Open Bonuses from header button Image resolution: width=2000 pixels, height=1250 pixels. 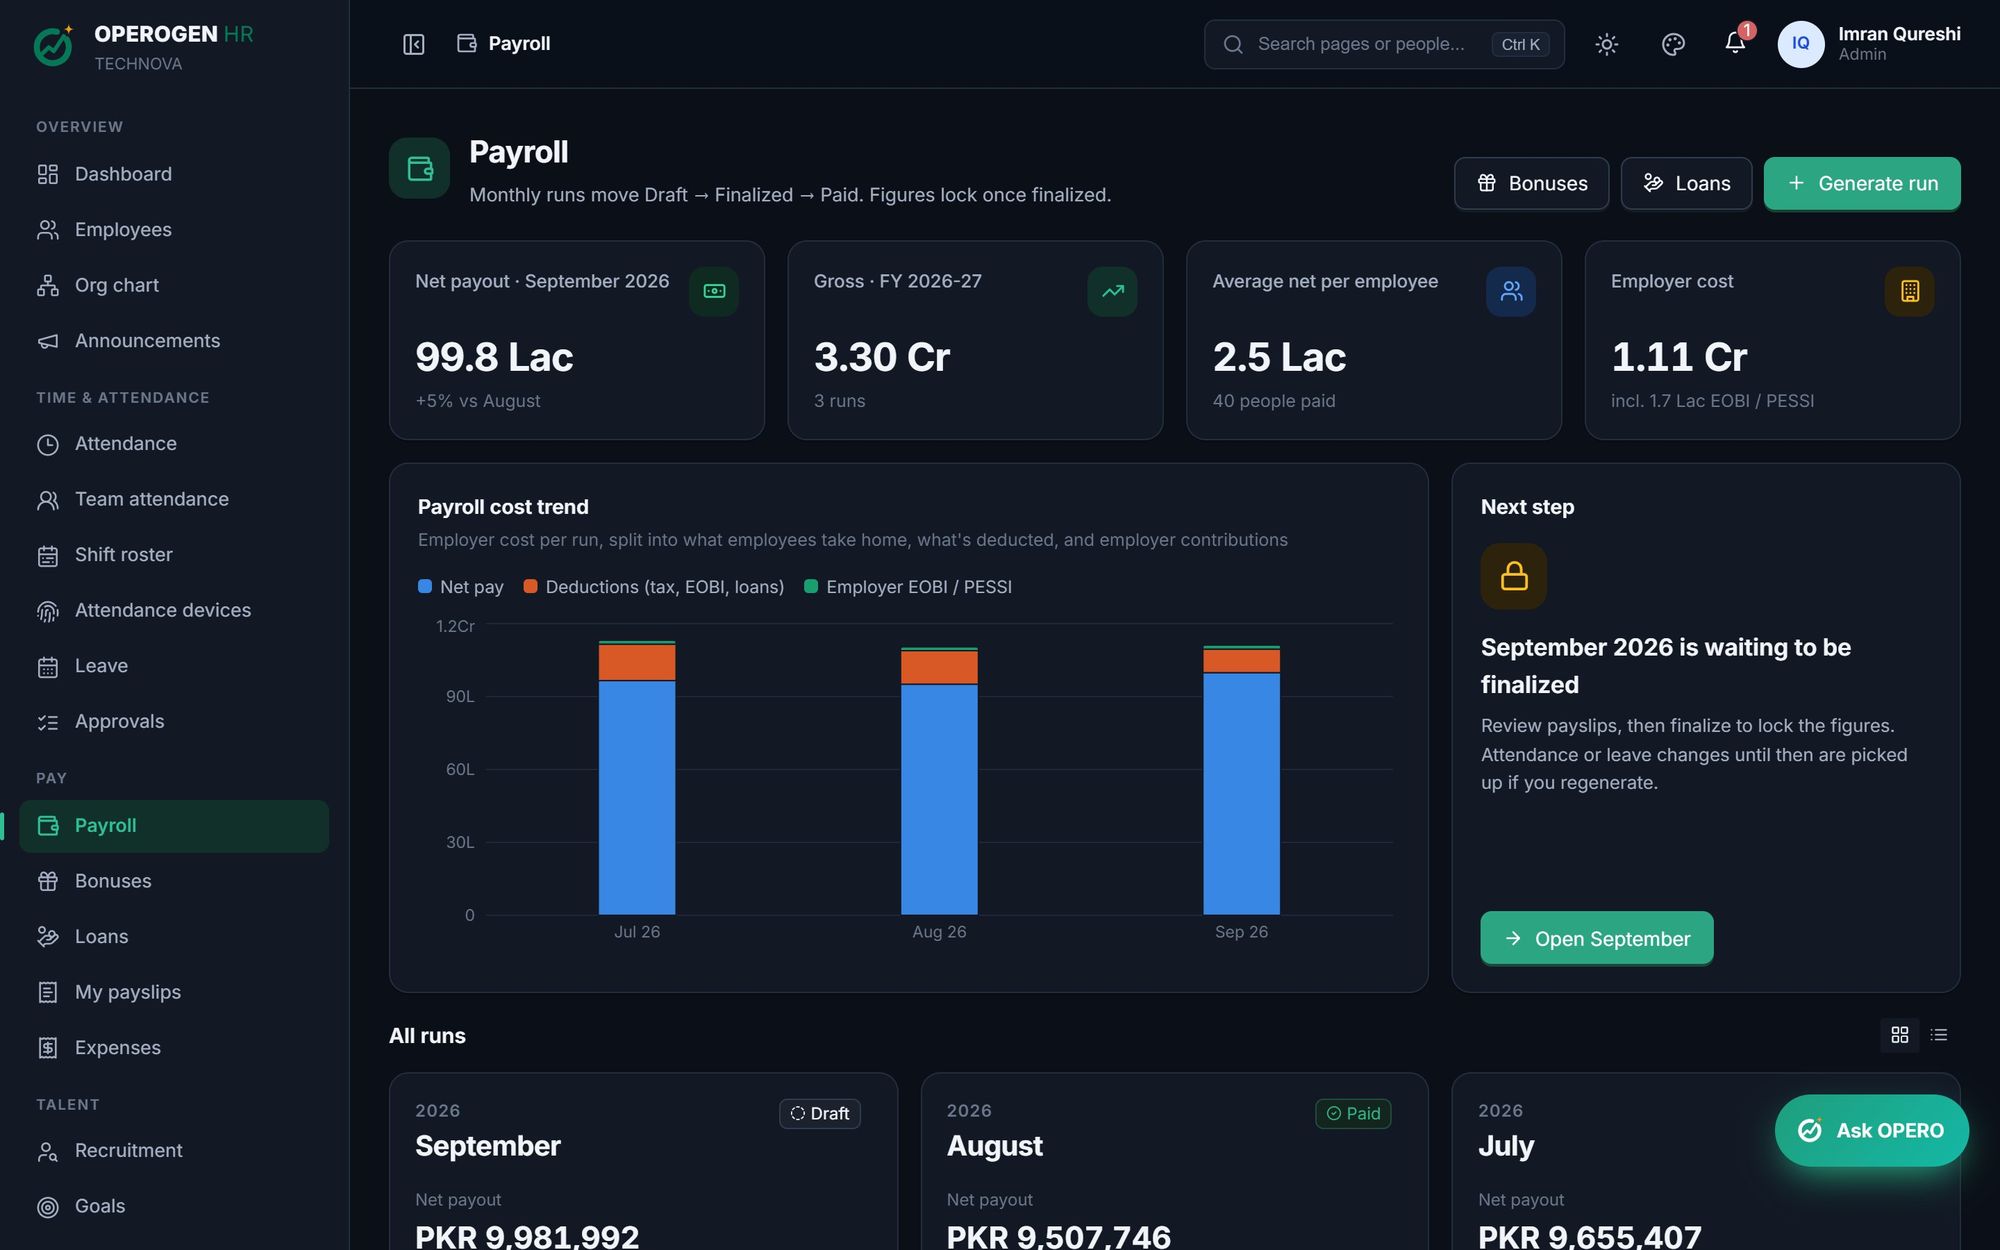1531,183
